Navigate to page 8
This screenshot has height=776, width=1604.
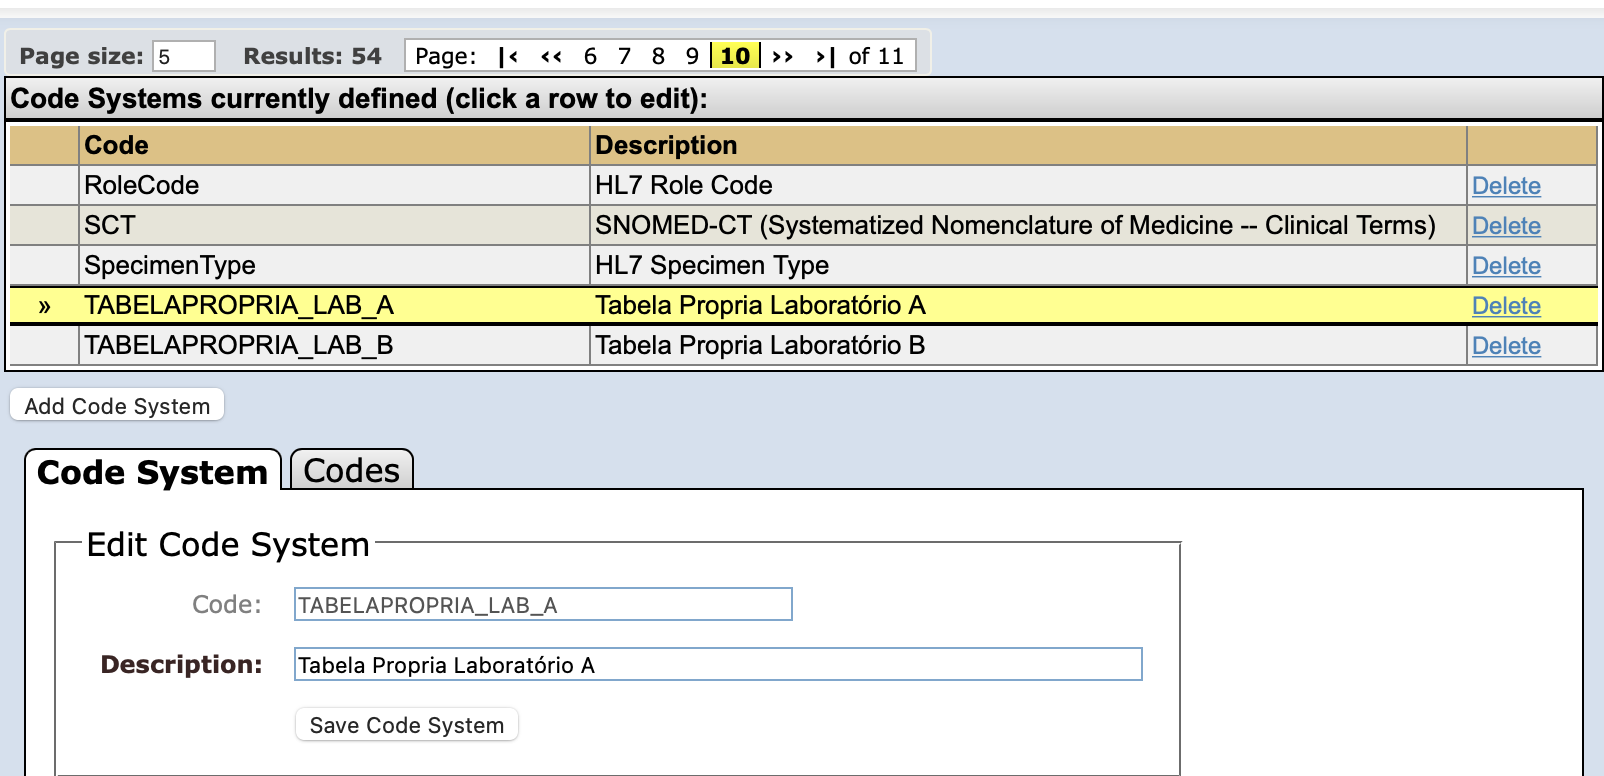click(x=658, y=56)
